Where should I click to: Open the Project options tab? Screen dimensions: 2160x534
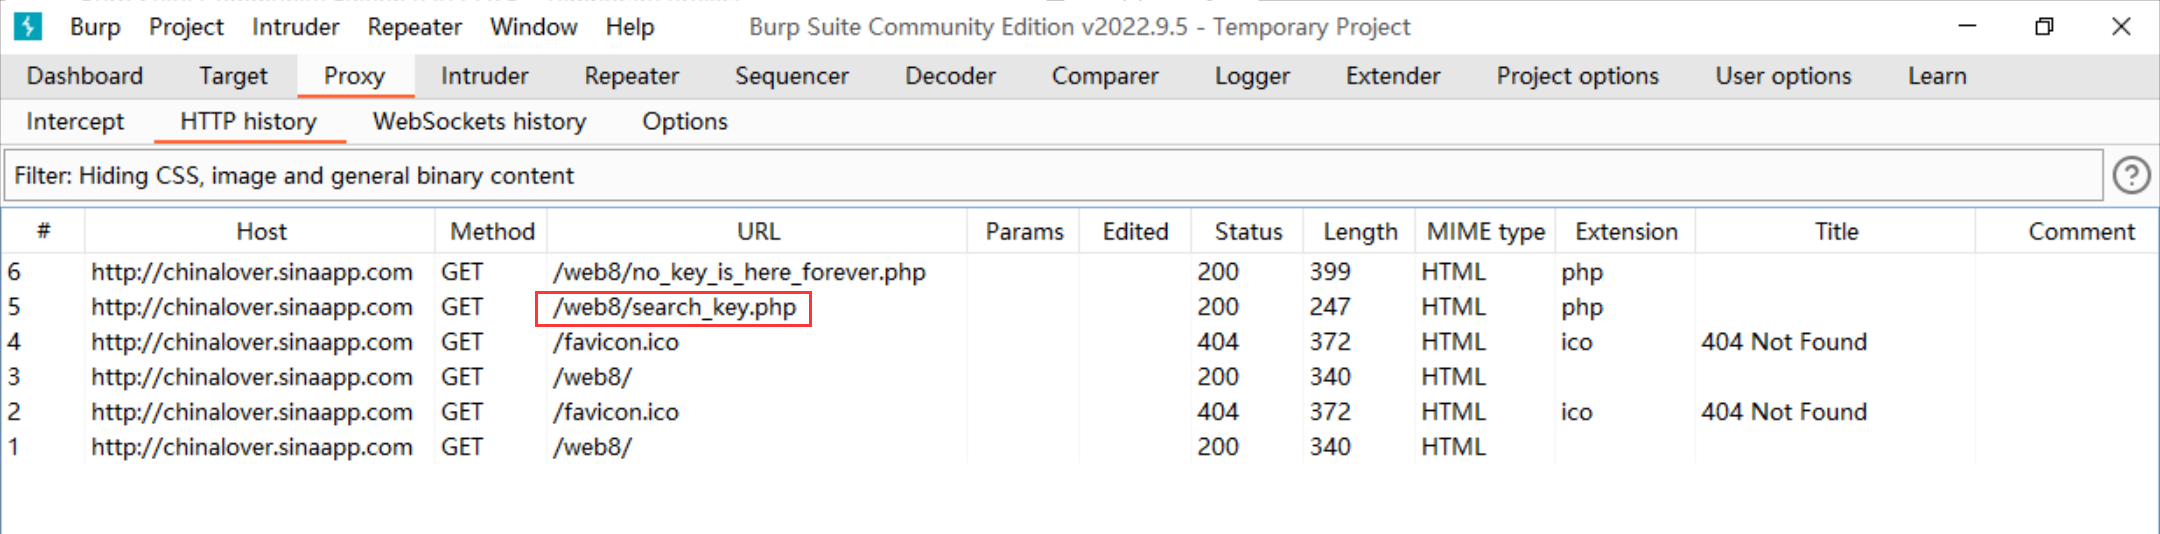click(x=1577, y=76)
